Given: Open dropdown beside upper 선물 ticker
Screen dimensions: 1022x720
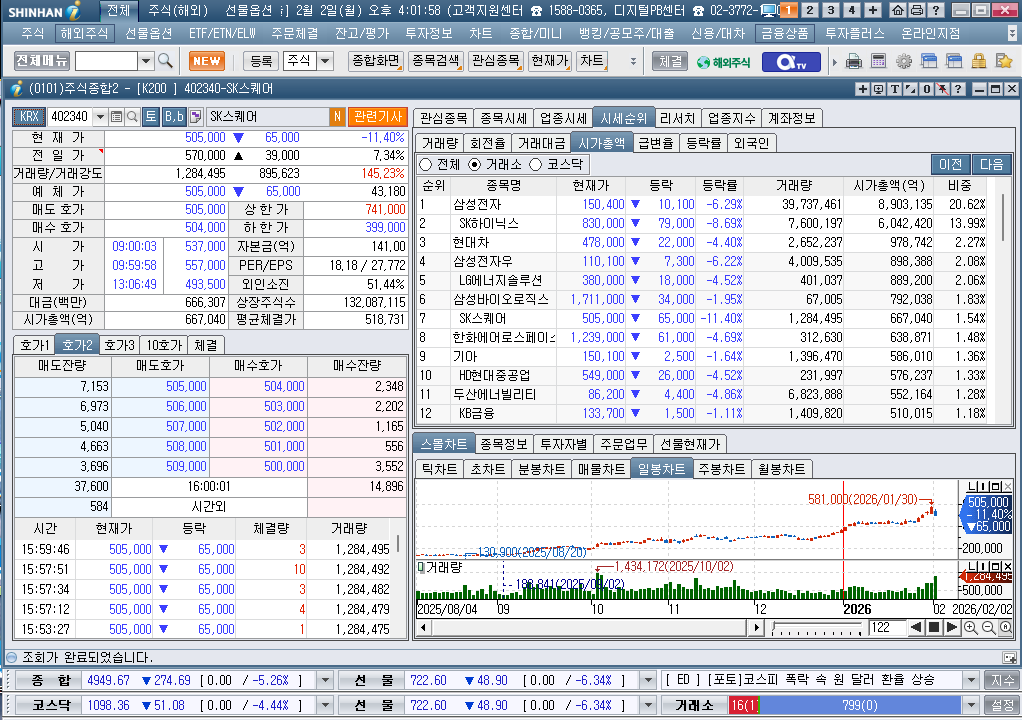Looking at the screenshot, I should click(647, 680).
